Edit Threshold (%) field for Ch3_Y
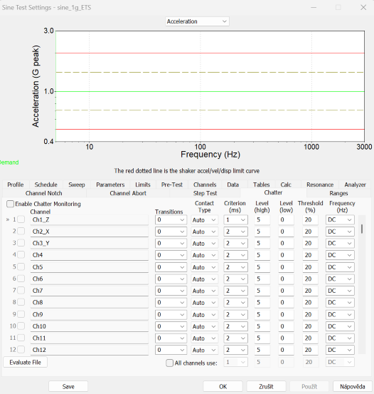The width and height of the screenshot is (374, 394). tap(310, 243)
